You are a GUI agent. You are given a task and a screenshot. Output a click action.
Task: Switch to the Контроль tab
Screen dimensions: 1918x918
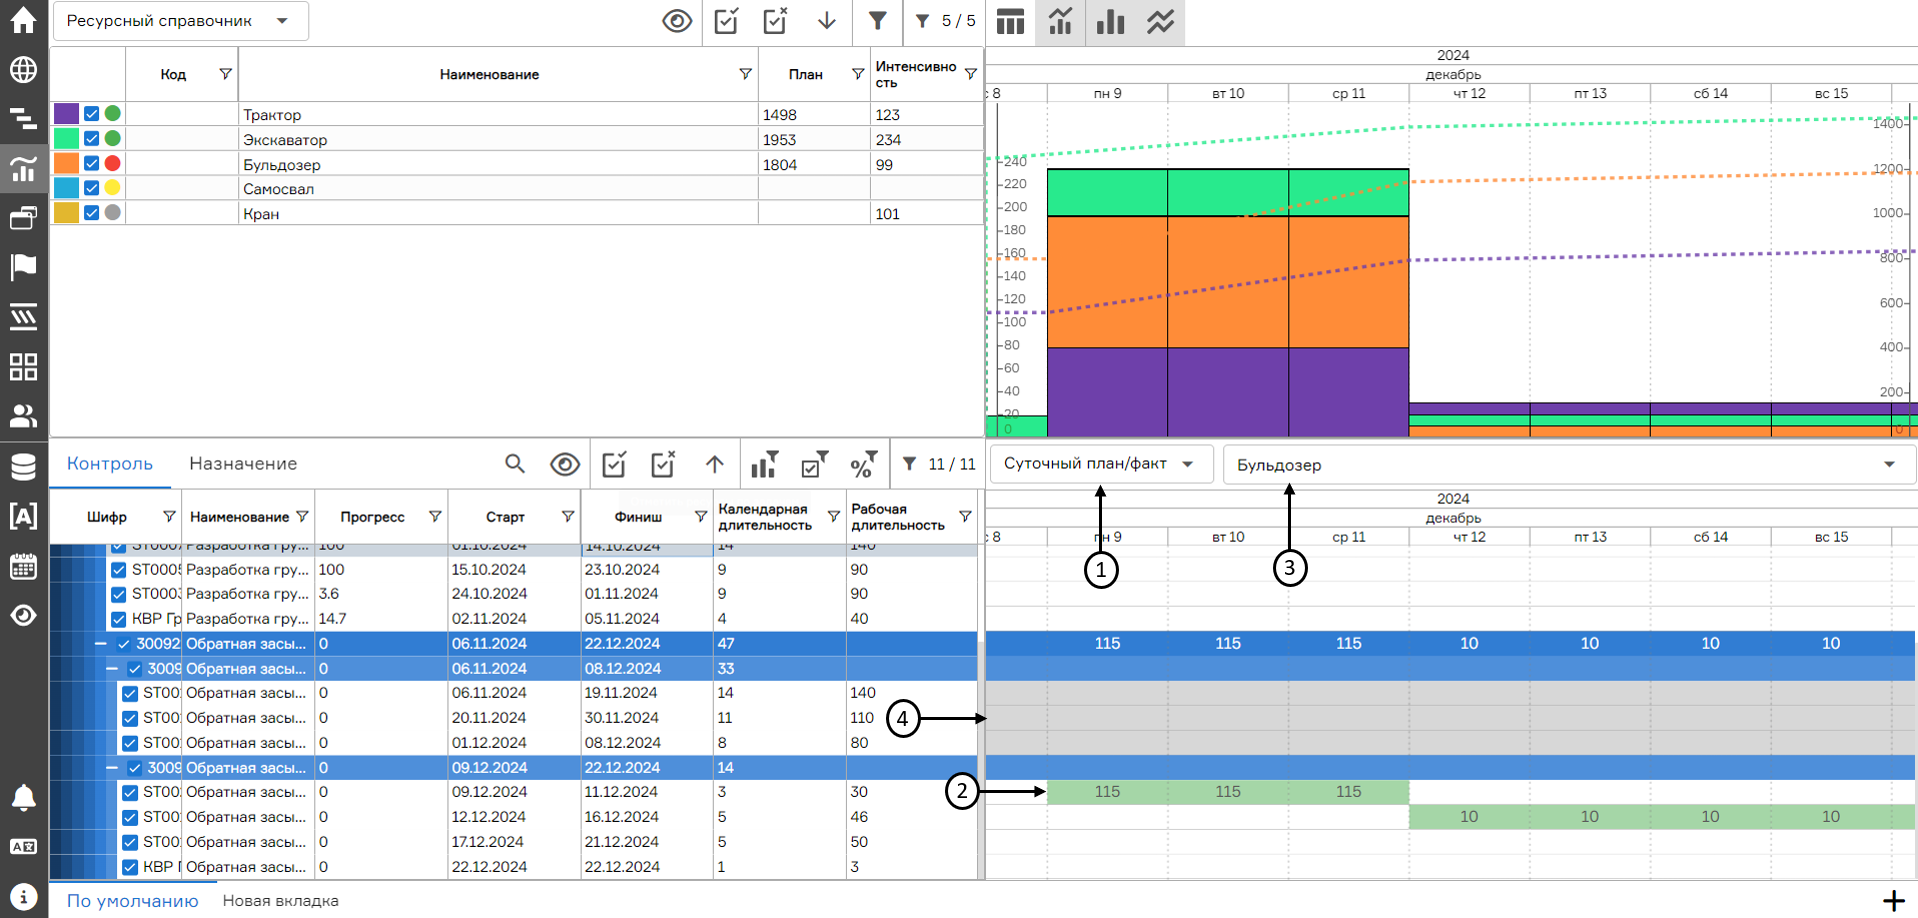[x=110, y=464]
